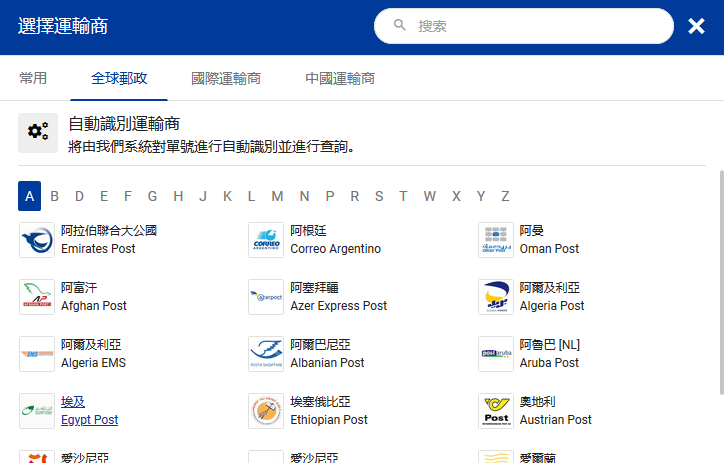
Task: Jump to letter B carriers
Action: tap(54, 196)
